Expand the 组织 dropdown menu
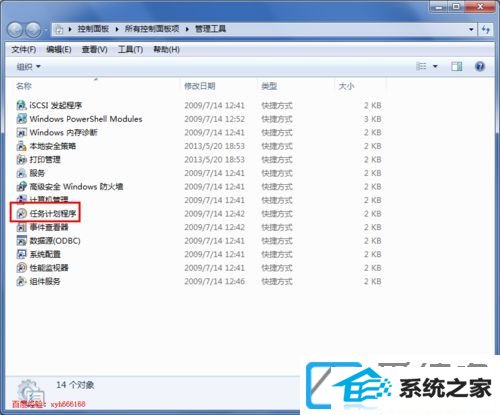 pyautogui.click(x=28, y=67)
